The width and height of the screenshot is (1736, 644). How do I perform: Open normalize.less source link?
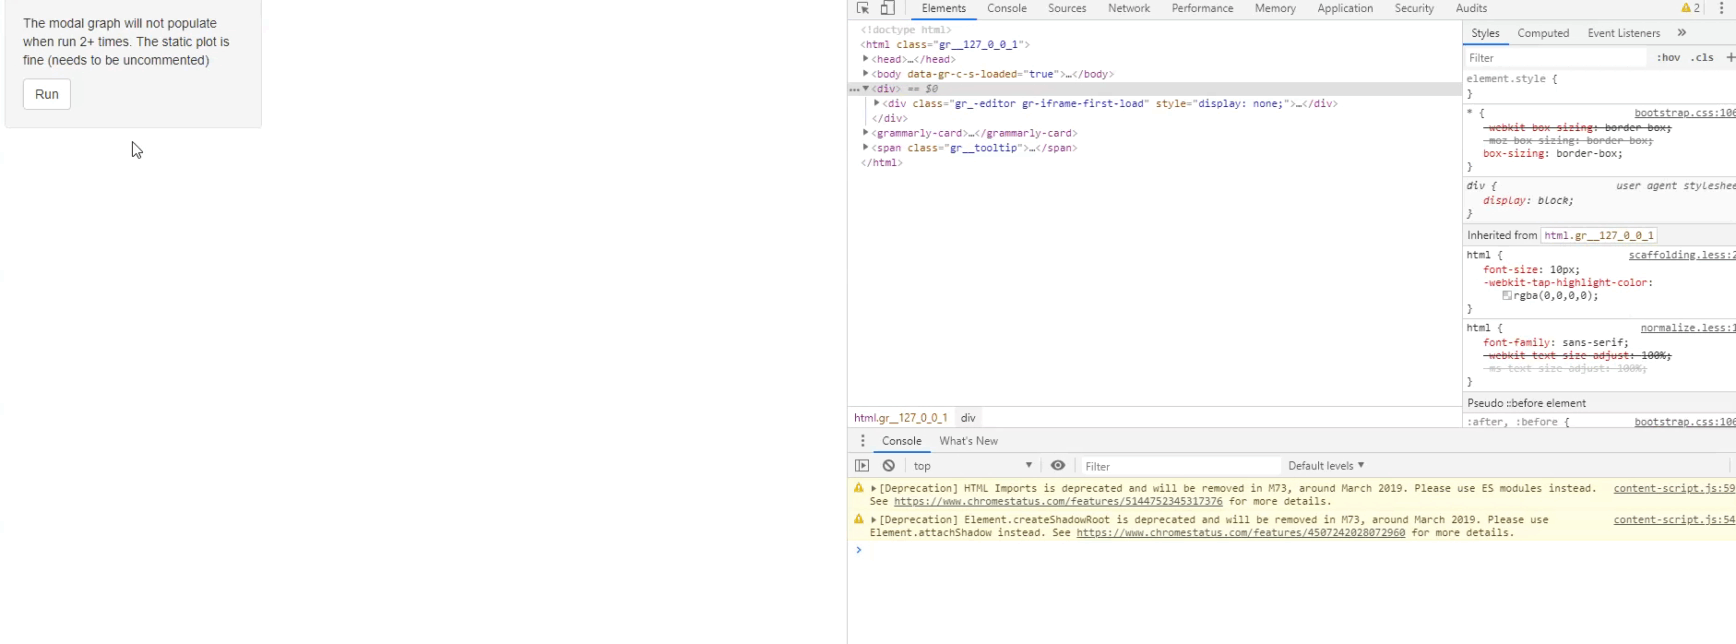1688,328
